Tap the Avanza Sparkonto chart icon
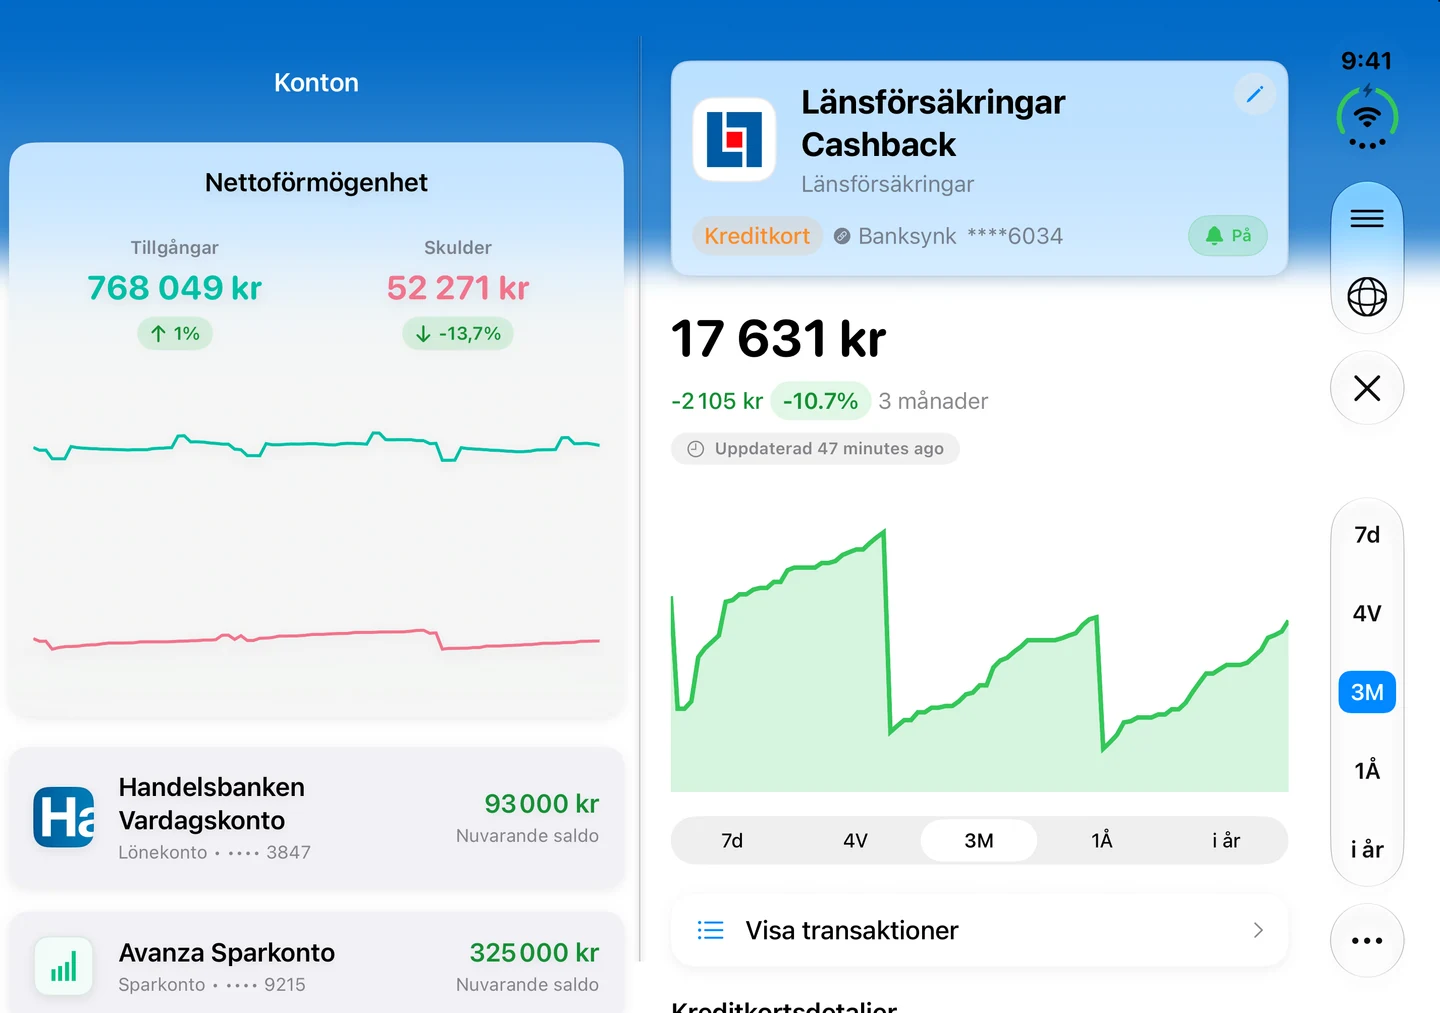1440x1013 pixels. click(x=64, y=966)
